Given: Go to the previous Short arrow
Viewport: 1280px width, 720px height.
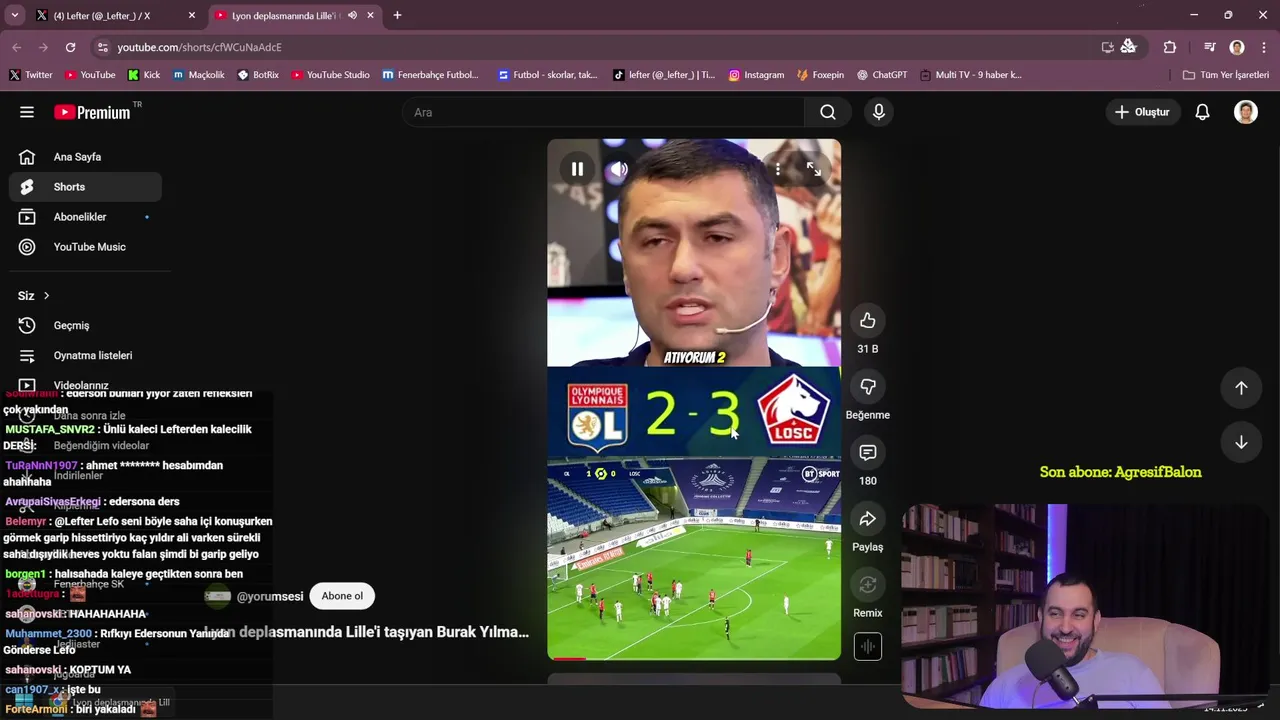Looking at the screenshot, I should tap(1241, 388).
